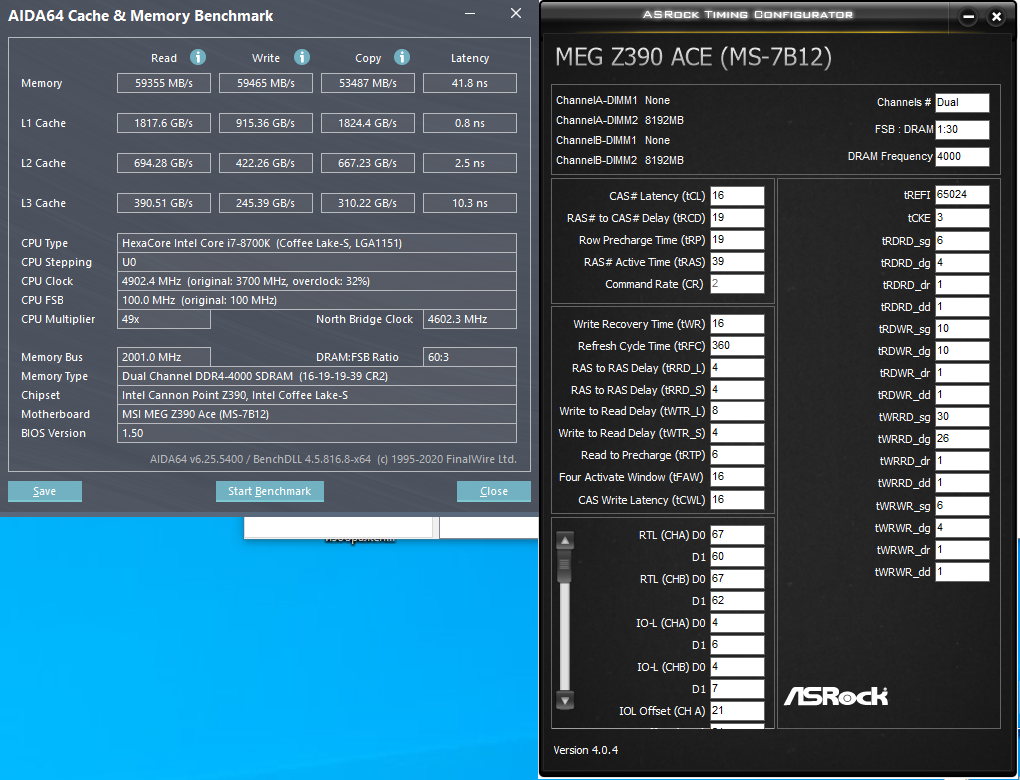
Task: Click the scroll up arrow in Timing Configurator
Action: coord(565,540)
